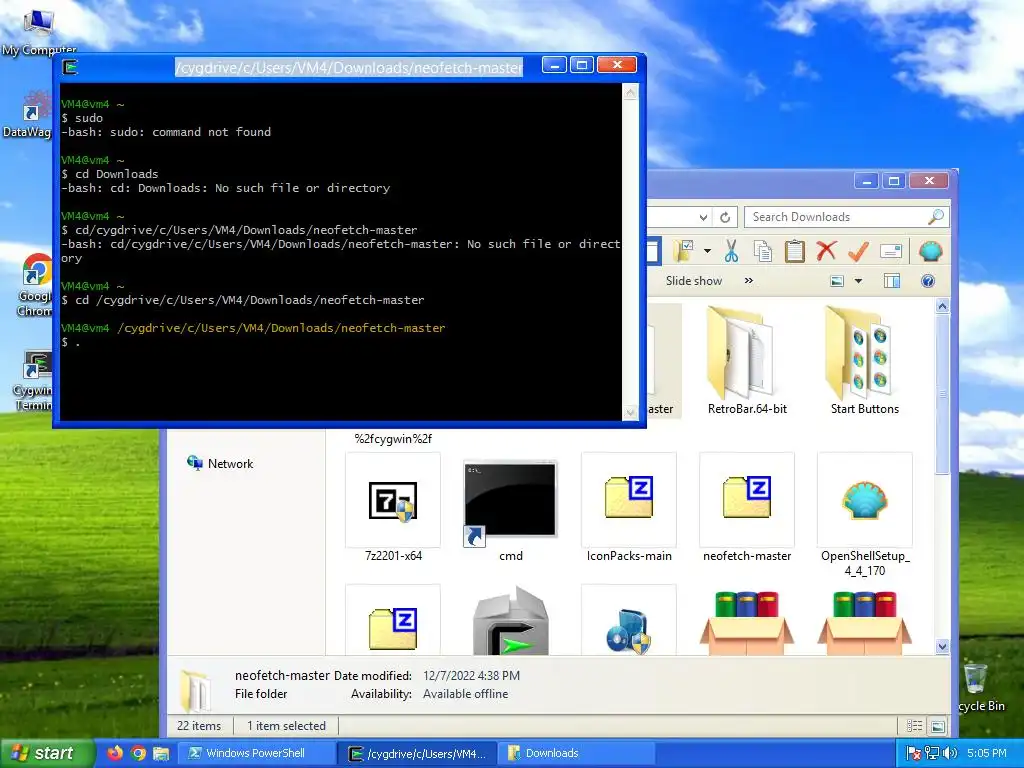Click the Paste clipboard icon in Downloads toolbar
The height and width of the screenshot is (768, 1024).
pyautogui.click(x=794, y=251)
